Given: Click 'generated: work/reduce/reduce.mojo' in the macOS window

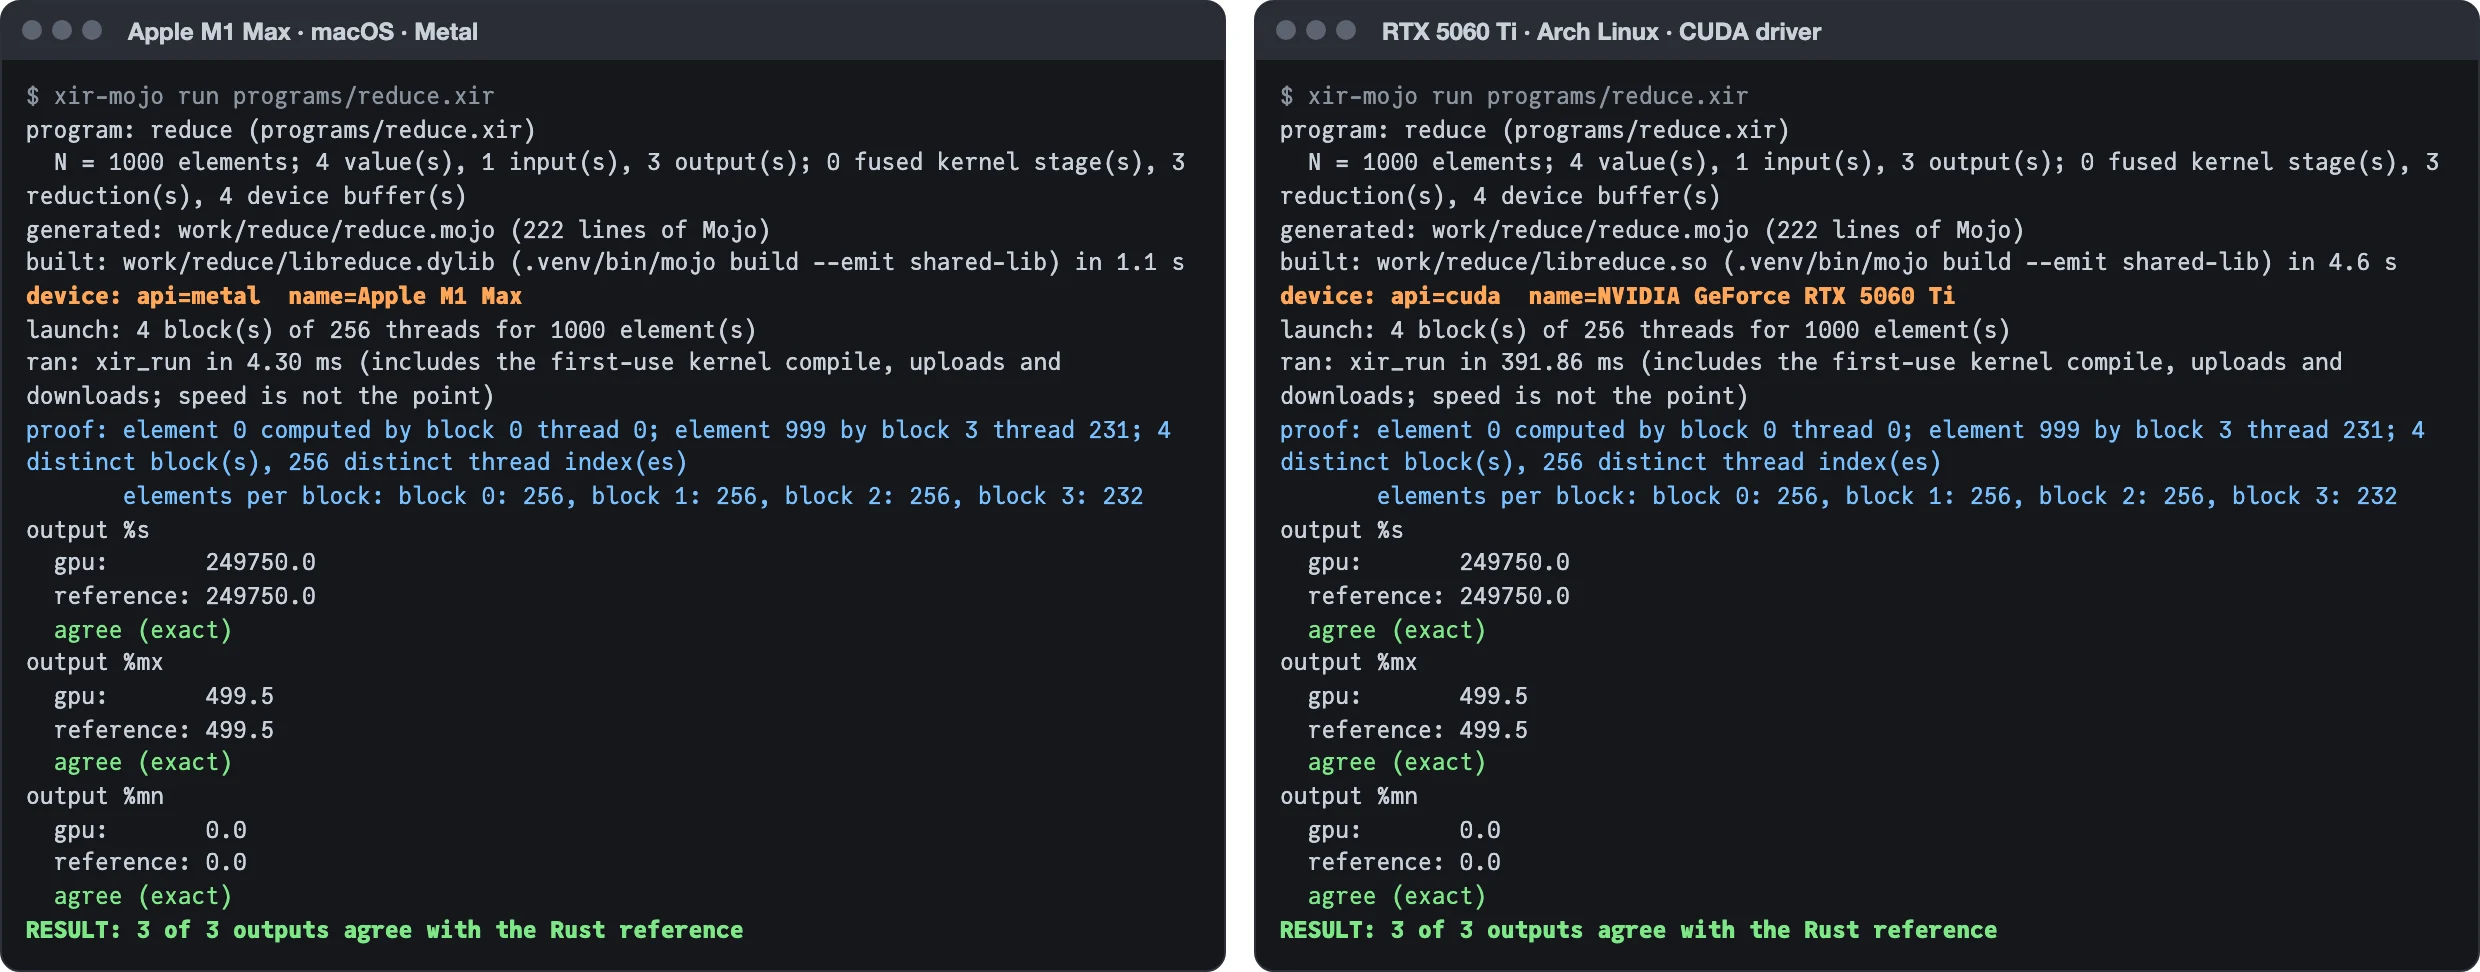Looking at the screenshot, I should coord(398,230).
